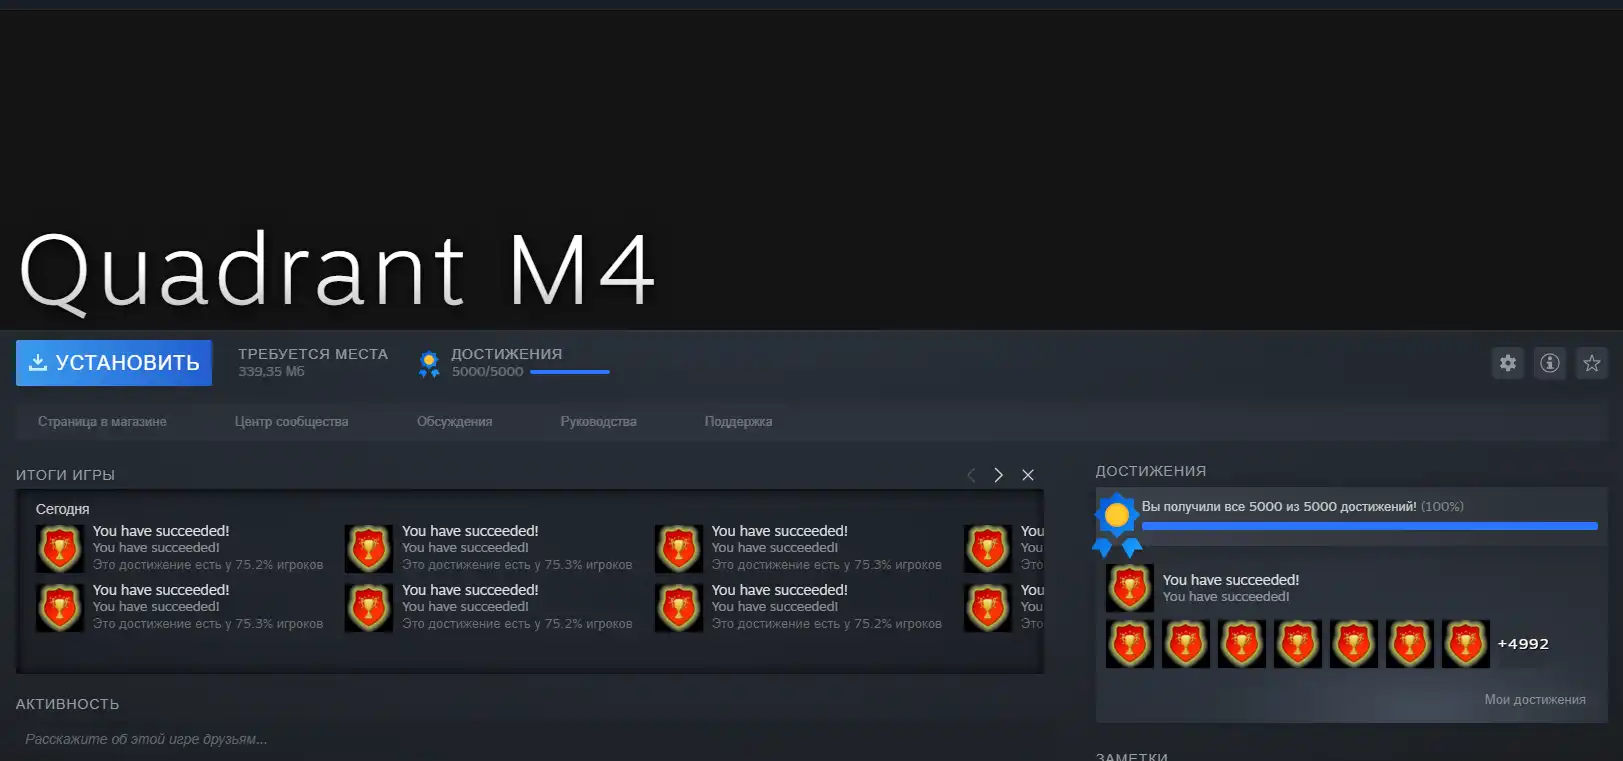
Task: Click АКТИВНОСТЬ section heading
Action: pyautogui.click(x=67, y=704)
